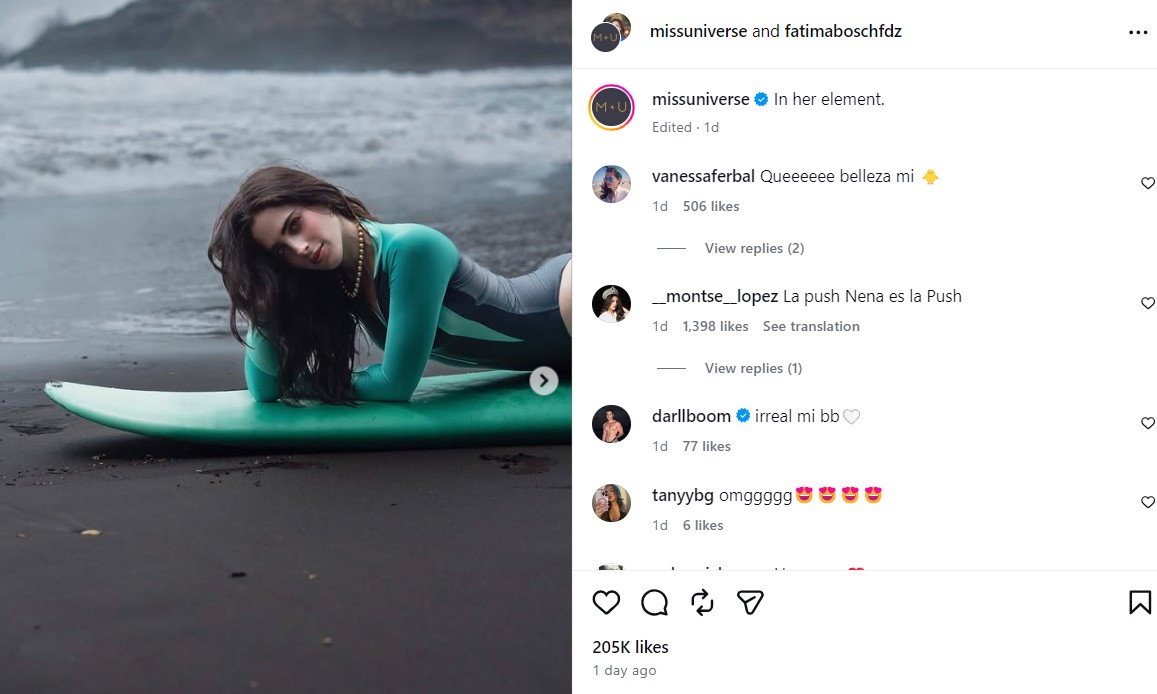Image resolution: width=1157 pixels, height=694 pixels.
Task: Save the post with bookmark icon
Action: coord(1139,602)
